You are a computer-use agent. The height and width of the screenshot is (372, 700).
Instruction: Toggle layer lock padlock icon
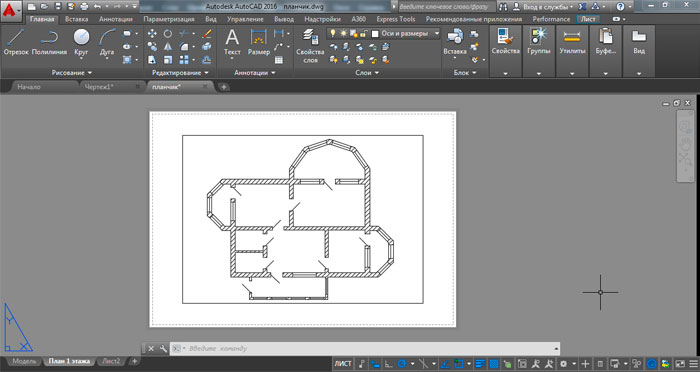click(x=363, y=33)
